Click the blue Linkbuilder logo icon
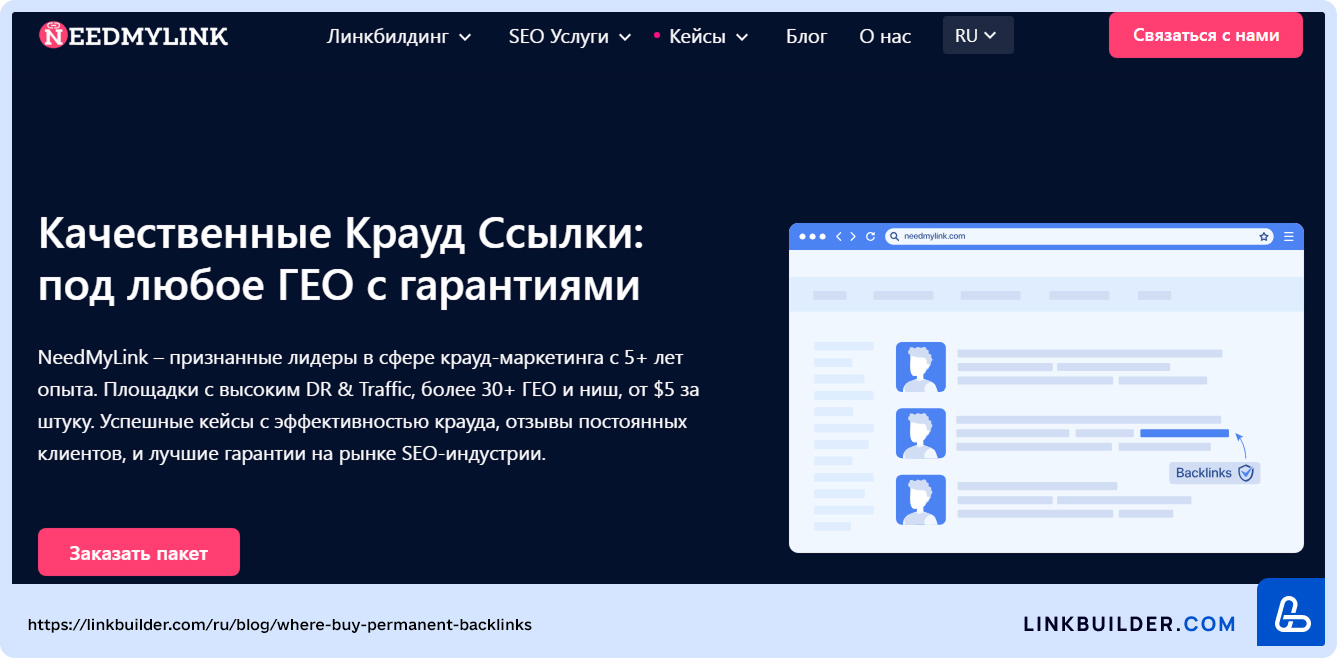 click(1290, 612)
